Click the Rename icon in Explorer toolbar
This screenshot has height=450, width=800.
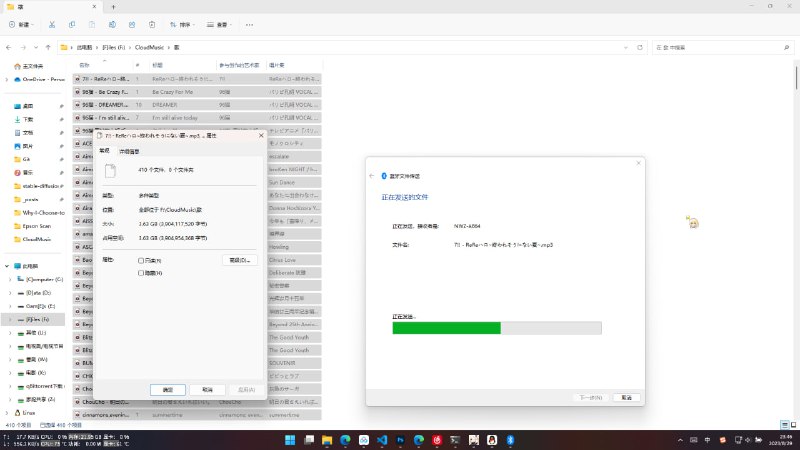pos(112,24)
